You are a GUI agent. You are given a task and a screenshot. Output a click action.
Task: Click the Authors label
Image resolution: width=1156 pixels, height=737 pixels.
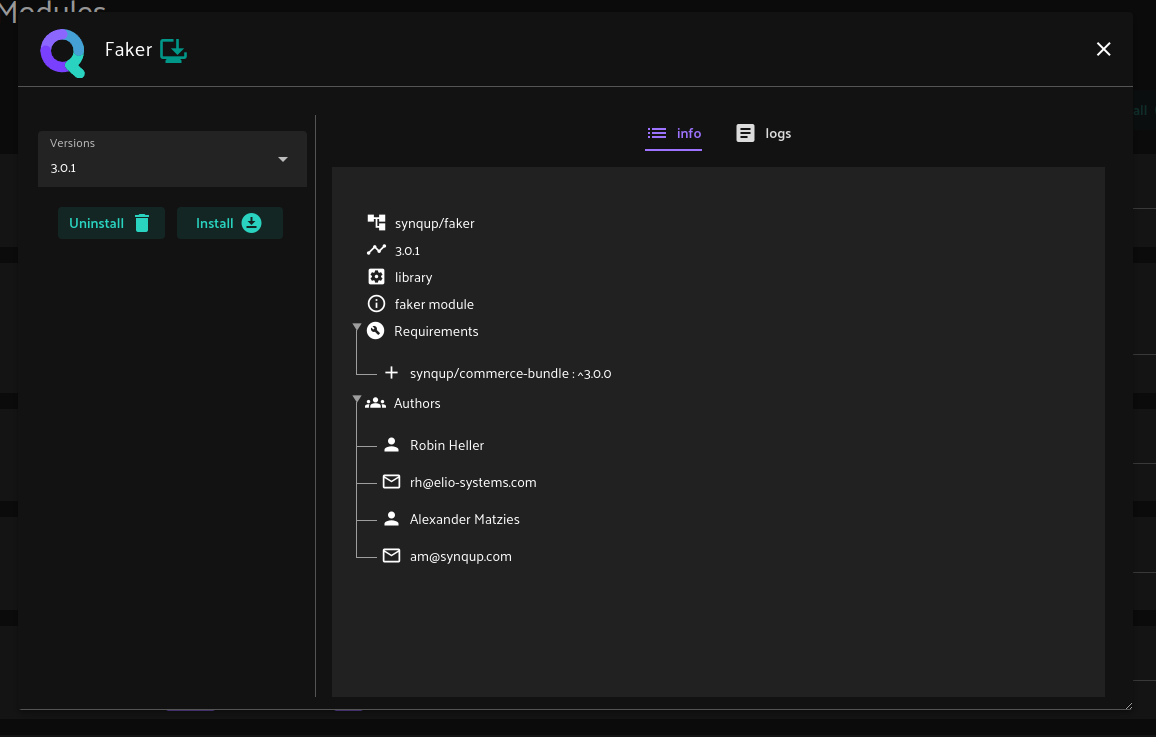[x=417, y=403]
